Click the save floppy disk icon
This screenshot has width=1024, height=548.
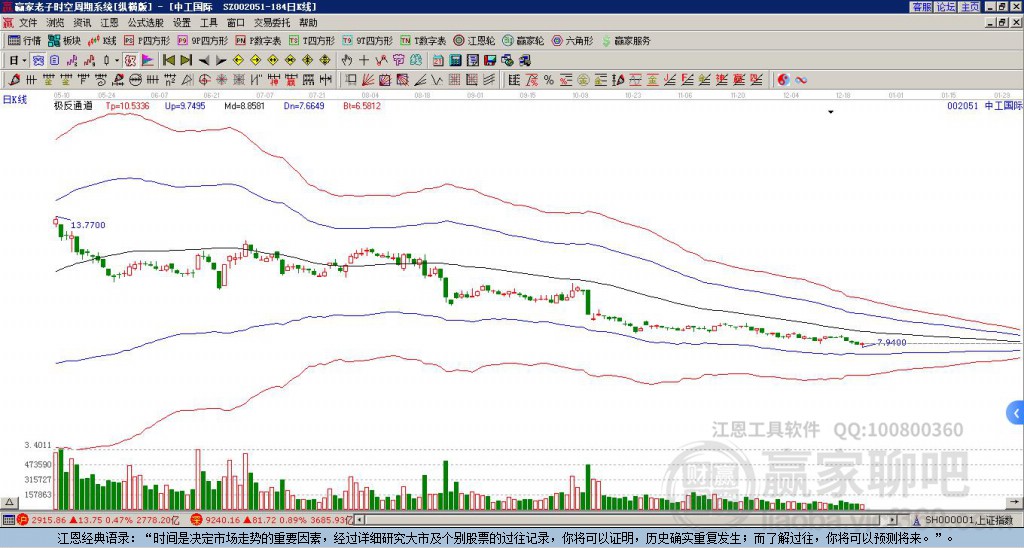tap(490, 61)
